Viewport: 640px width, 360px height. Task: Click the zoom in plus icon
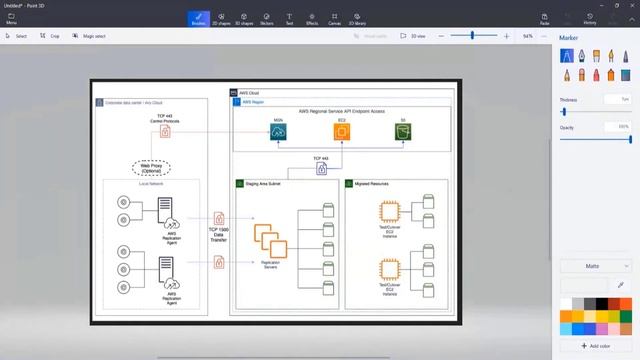click(x=507, y=36)
